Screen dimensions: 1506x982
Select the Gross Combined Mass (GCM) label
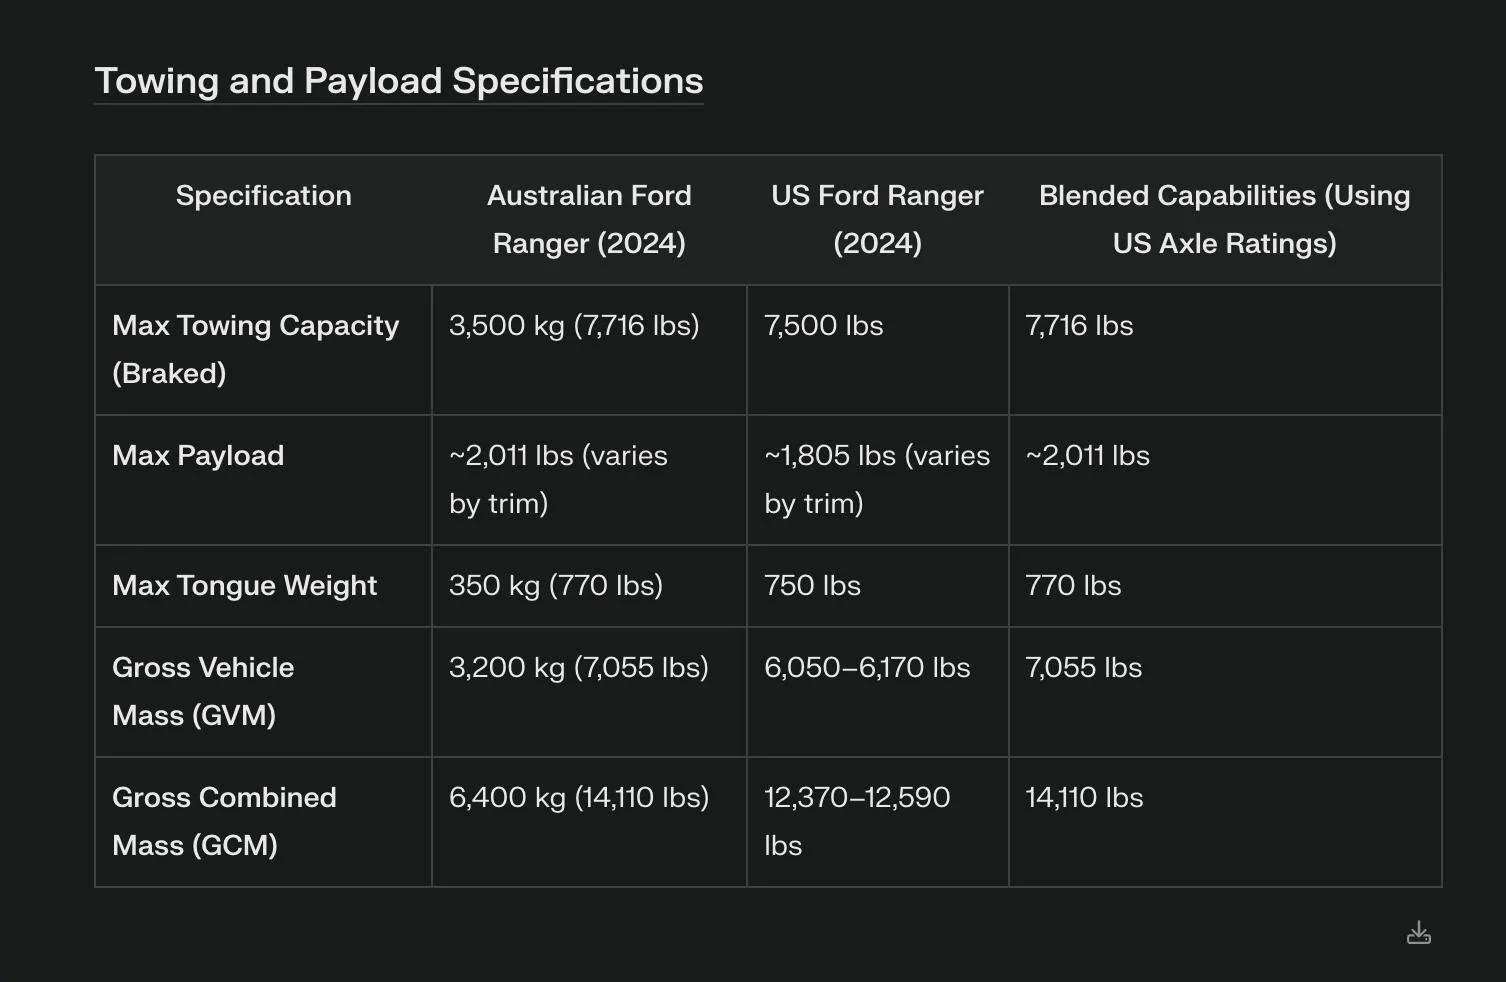pyautogui.click(x=224, y=821)
